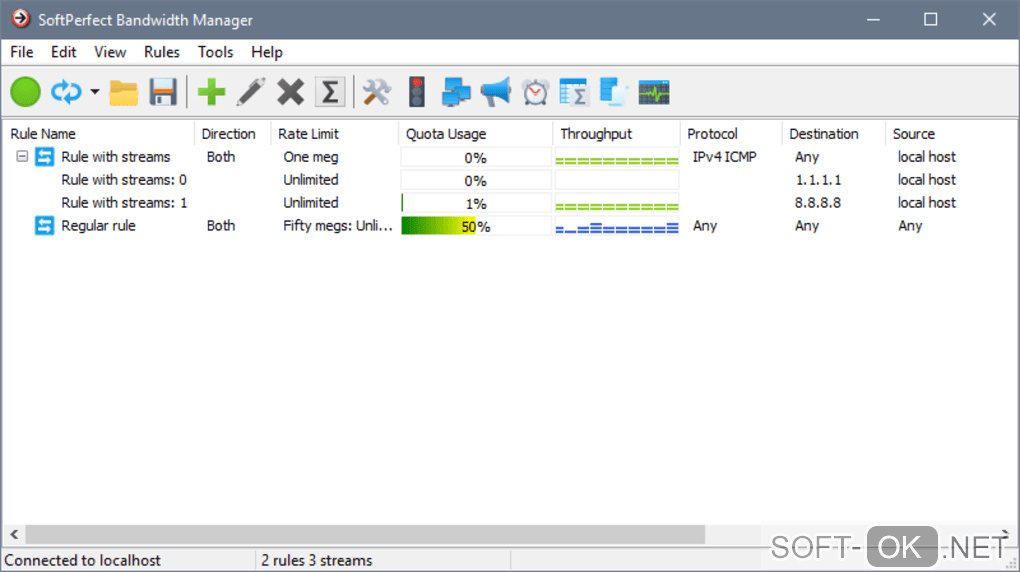
Task: Open the File menu
Action: point(21,52)
